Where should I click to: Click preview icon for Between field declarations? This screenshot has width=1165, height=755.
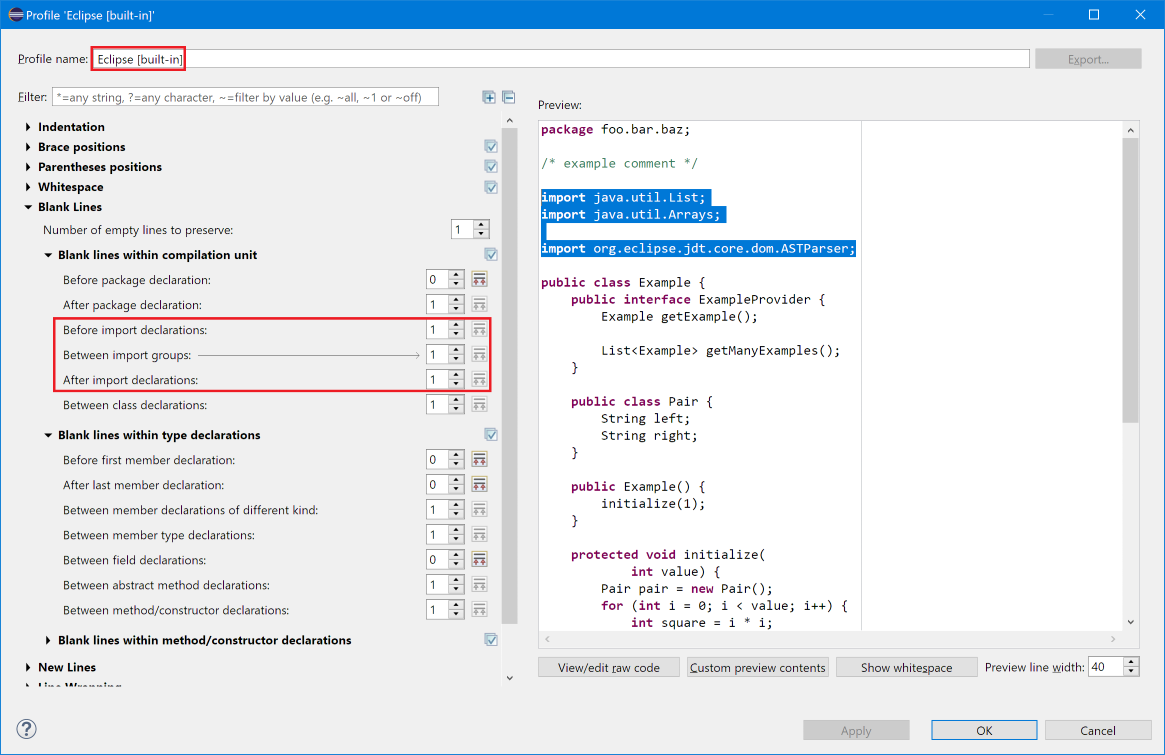click(x=479, y=560)
